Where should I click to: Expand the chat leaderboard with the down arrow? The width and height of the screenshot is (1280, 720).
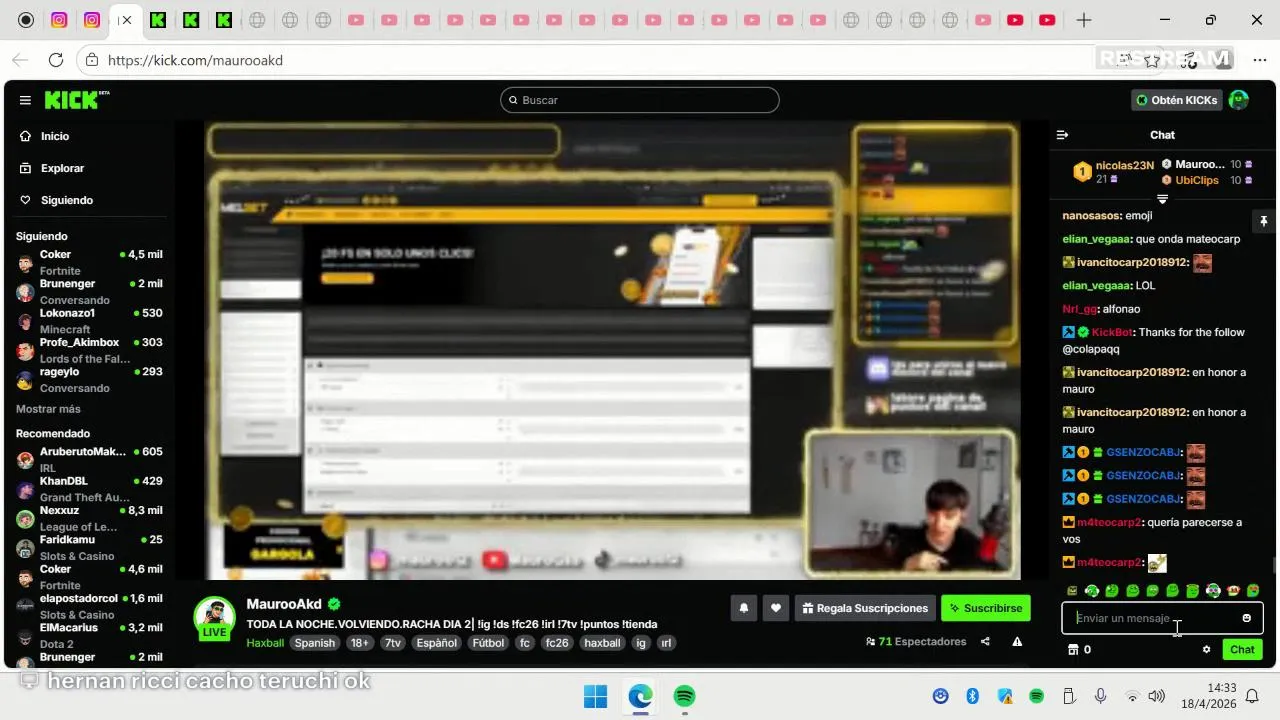pos(1162,199)
